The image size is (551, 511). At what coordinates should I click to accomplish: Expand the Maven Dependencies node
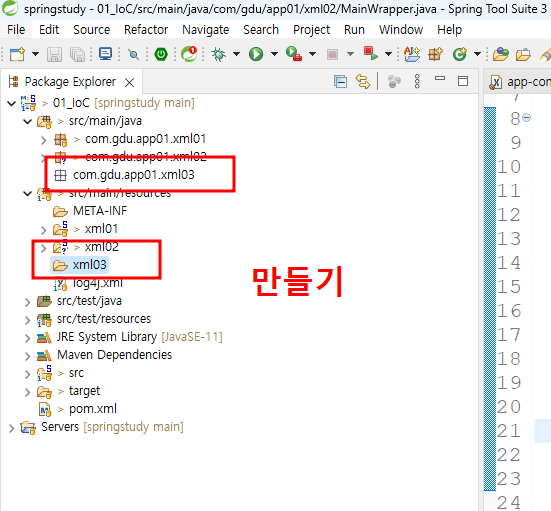click(x=27, y=356)
